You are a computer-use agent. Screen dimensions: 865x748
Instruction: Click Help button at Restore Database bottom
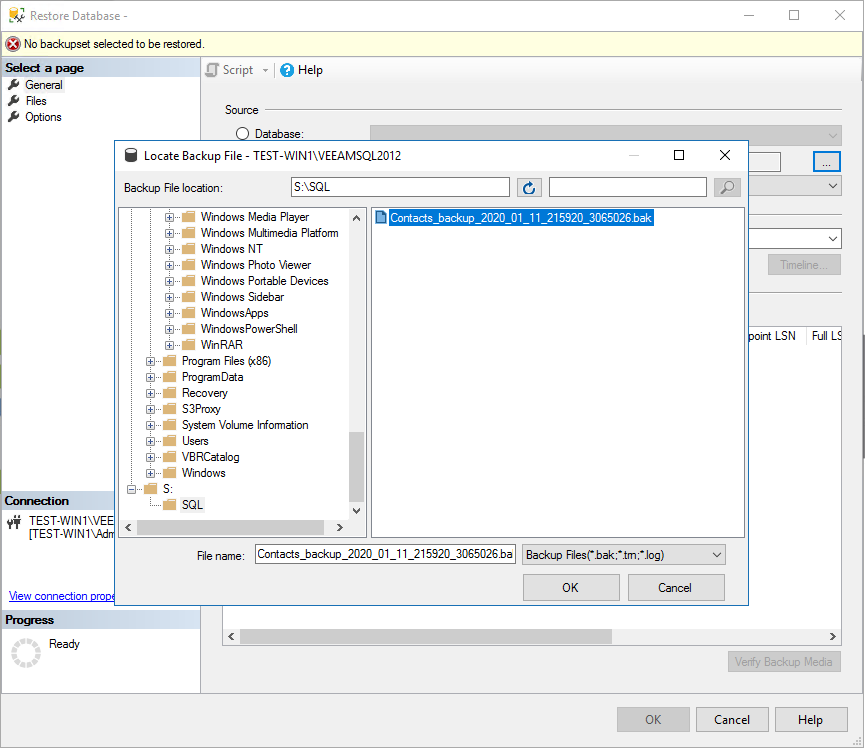811,719
